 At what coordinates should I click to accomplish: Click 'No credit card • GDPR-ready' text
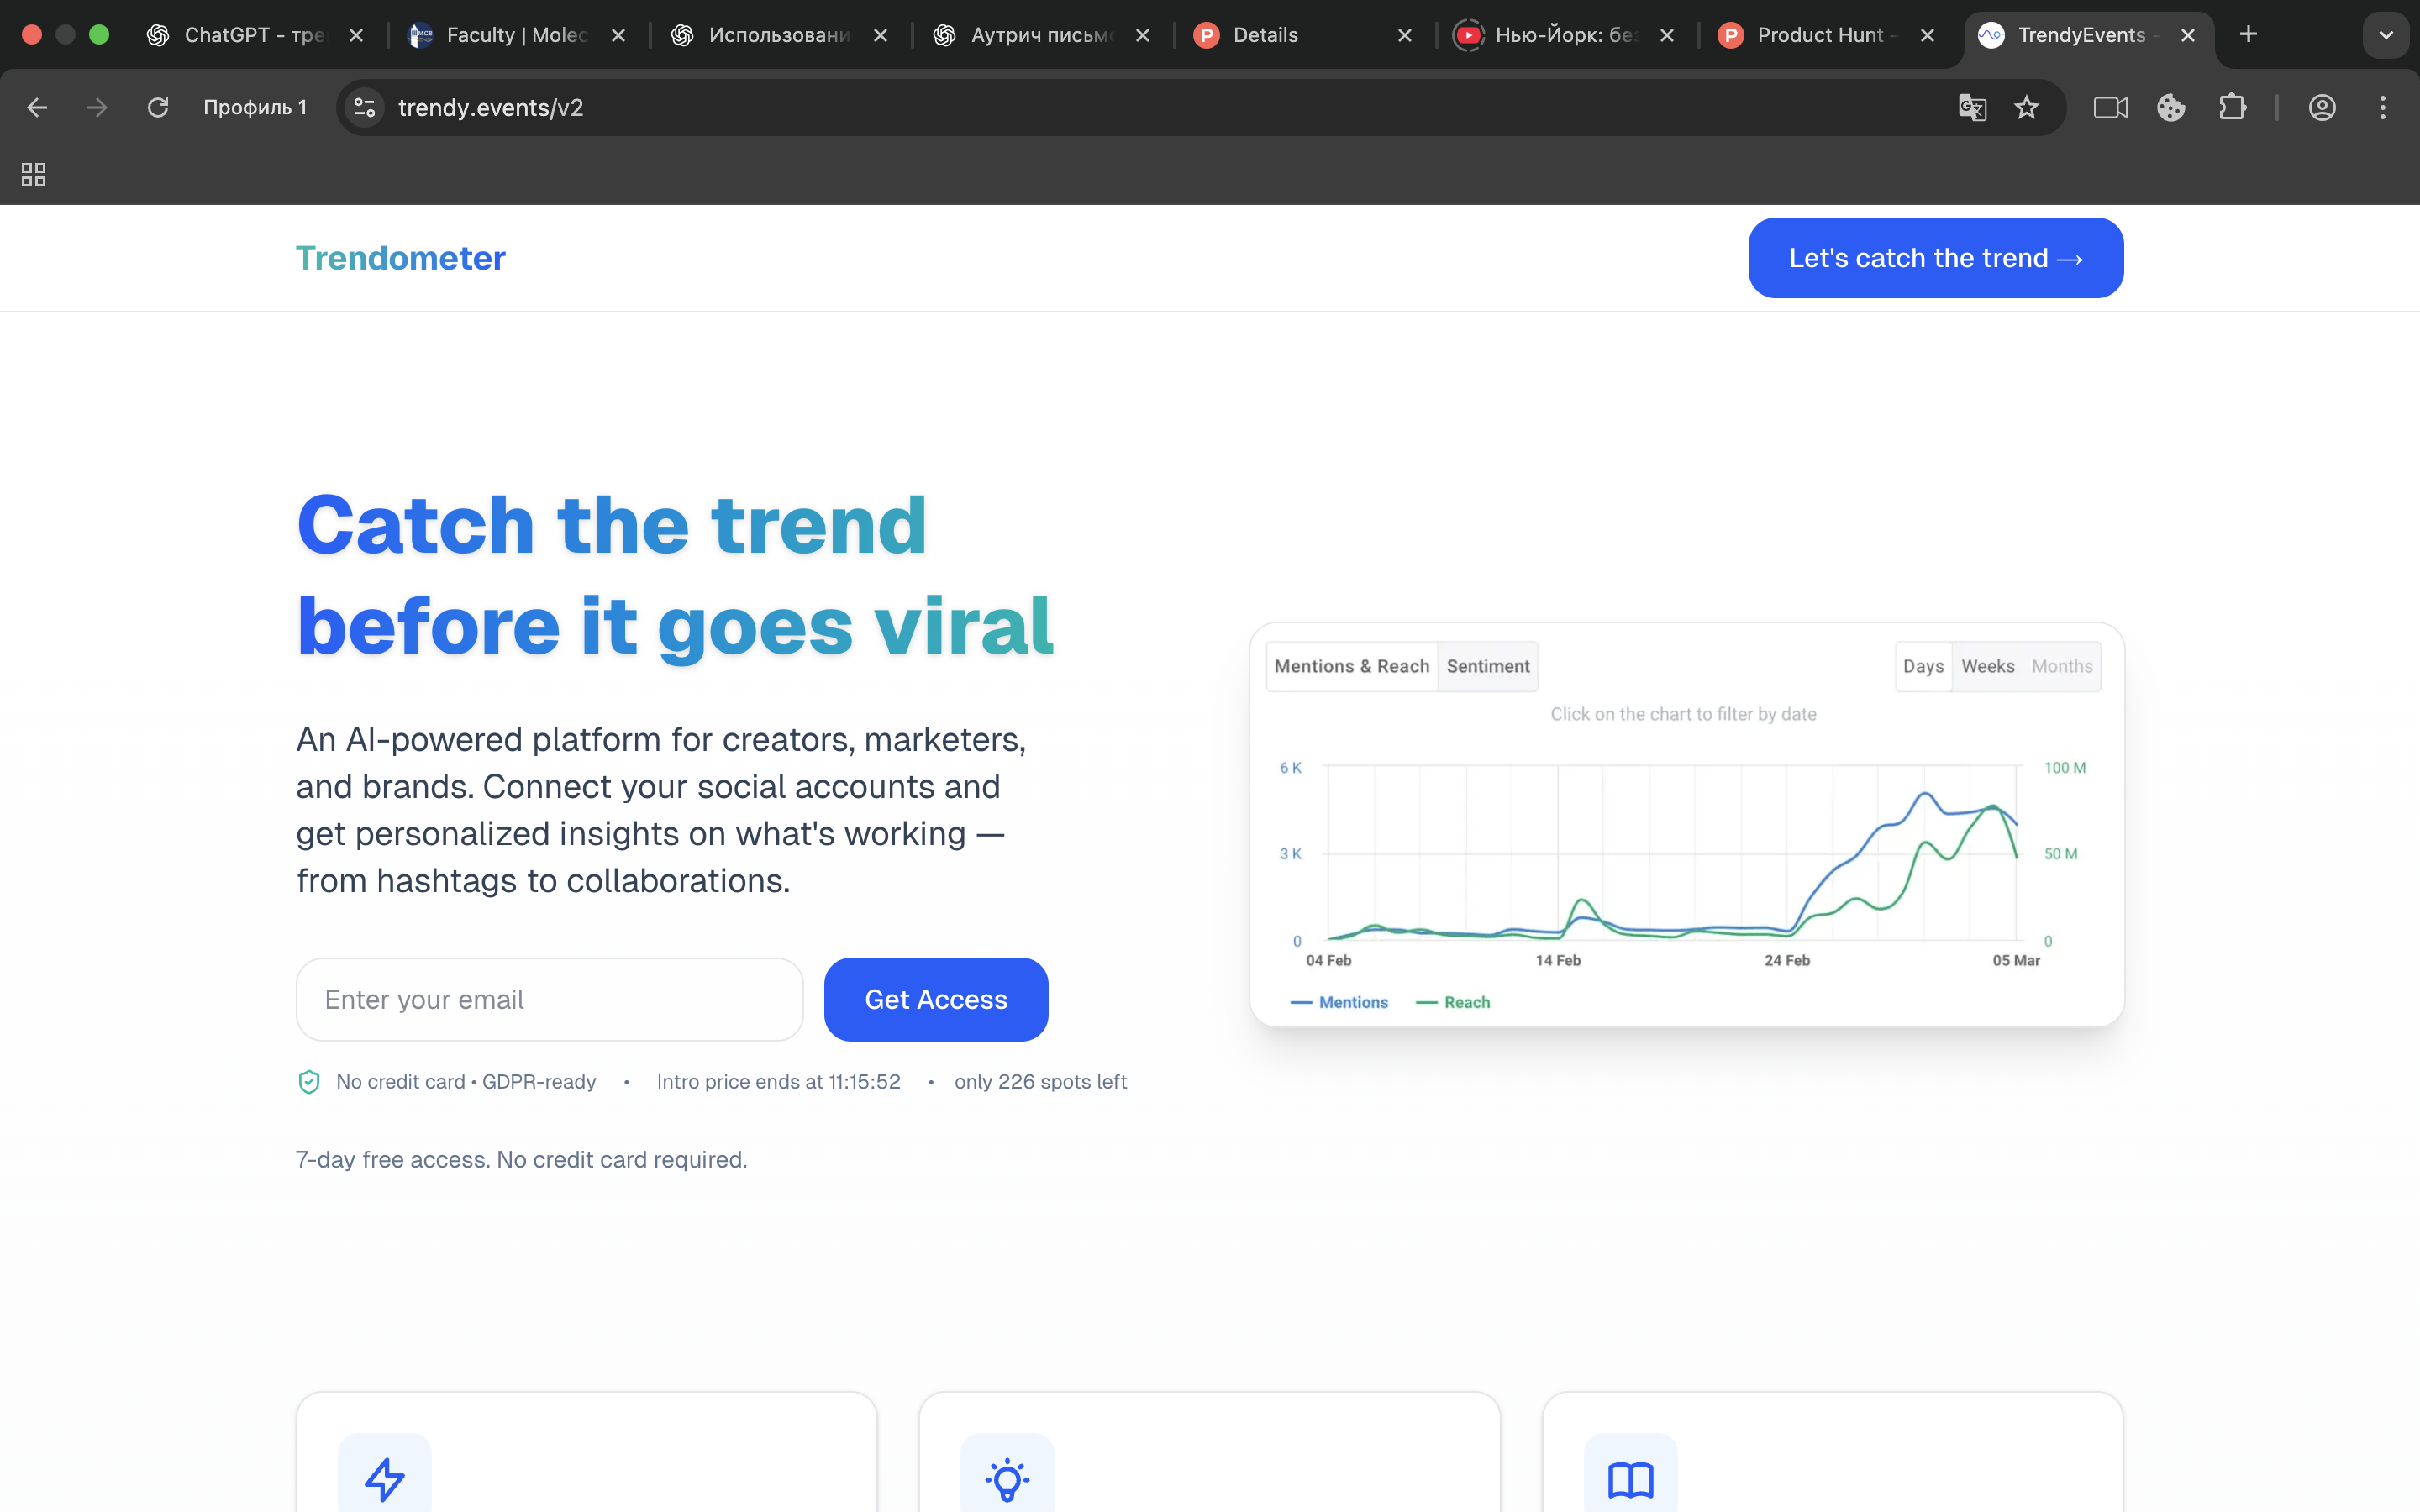(466, 1082)
